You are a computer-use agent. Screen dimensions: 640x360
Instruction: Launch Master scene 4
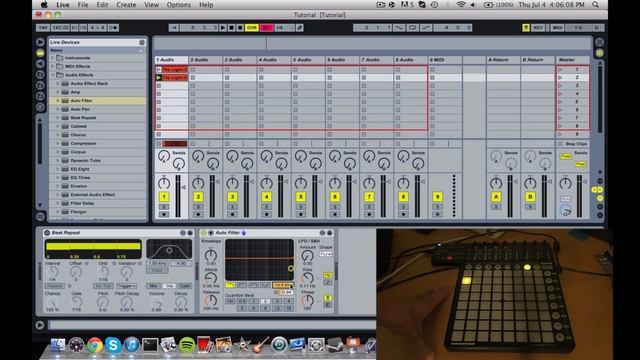[x=560, y=94]
